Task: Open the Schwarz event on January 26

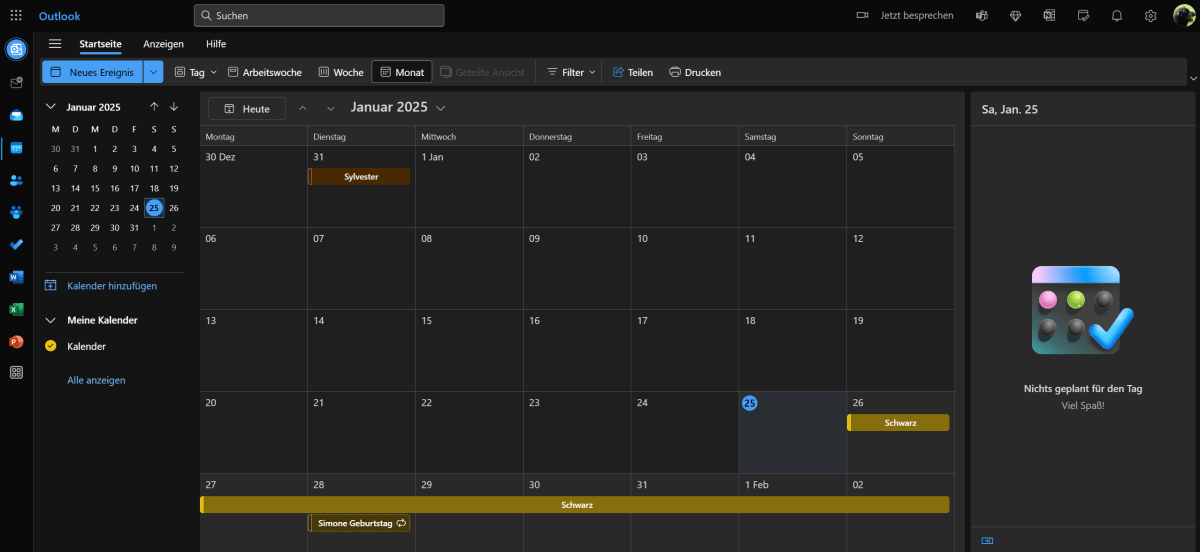Action: pyautogui.click(x=898, y=423)
